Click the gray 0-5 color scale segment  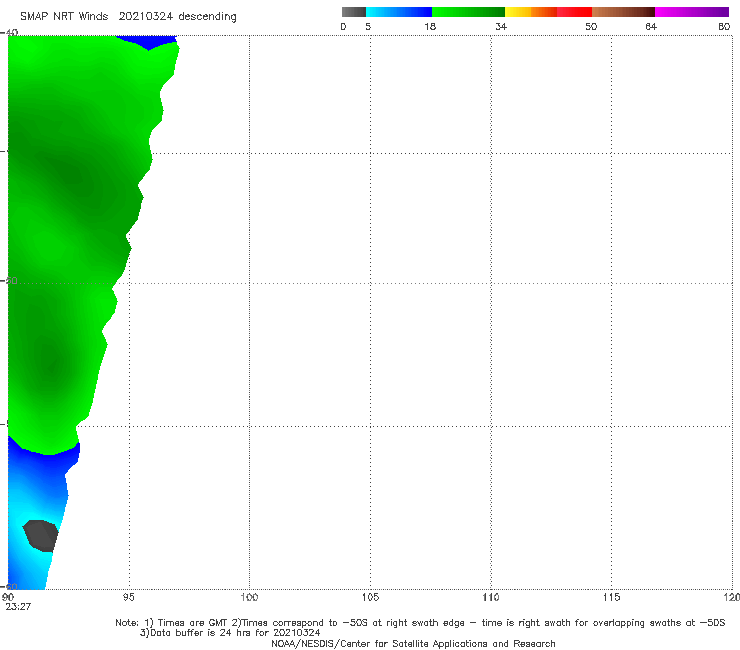point(354,12)
